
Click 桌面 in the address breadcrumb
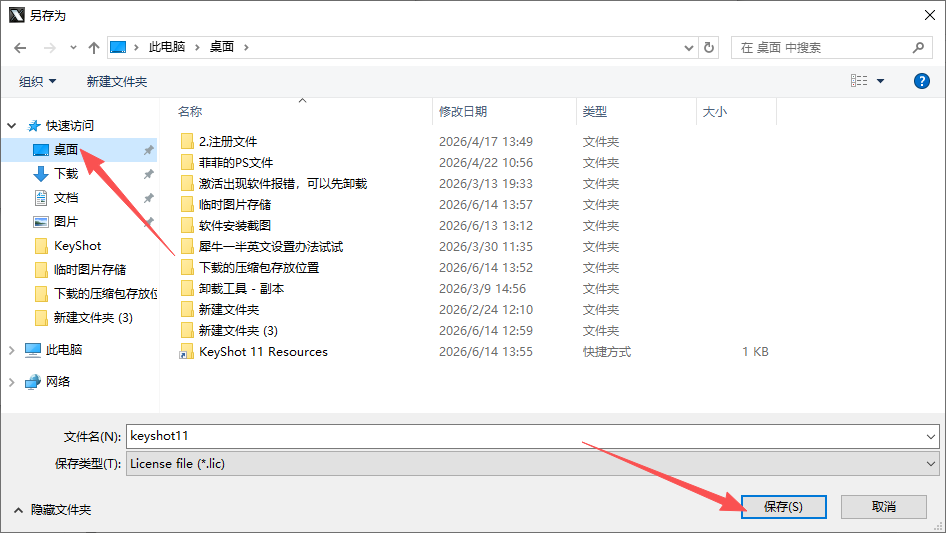click(221, 47)
